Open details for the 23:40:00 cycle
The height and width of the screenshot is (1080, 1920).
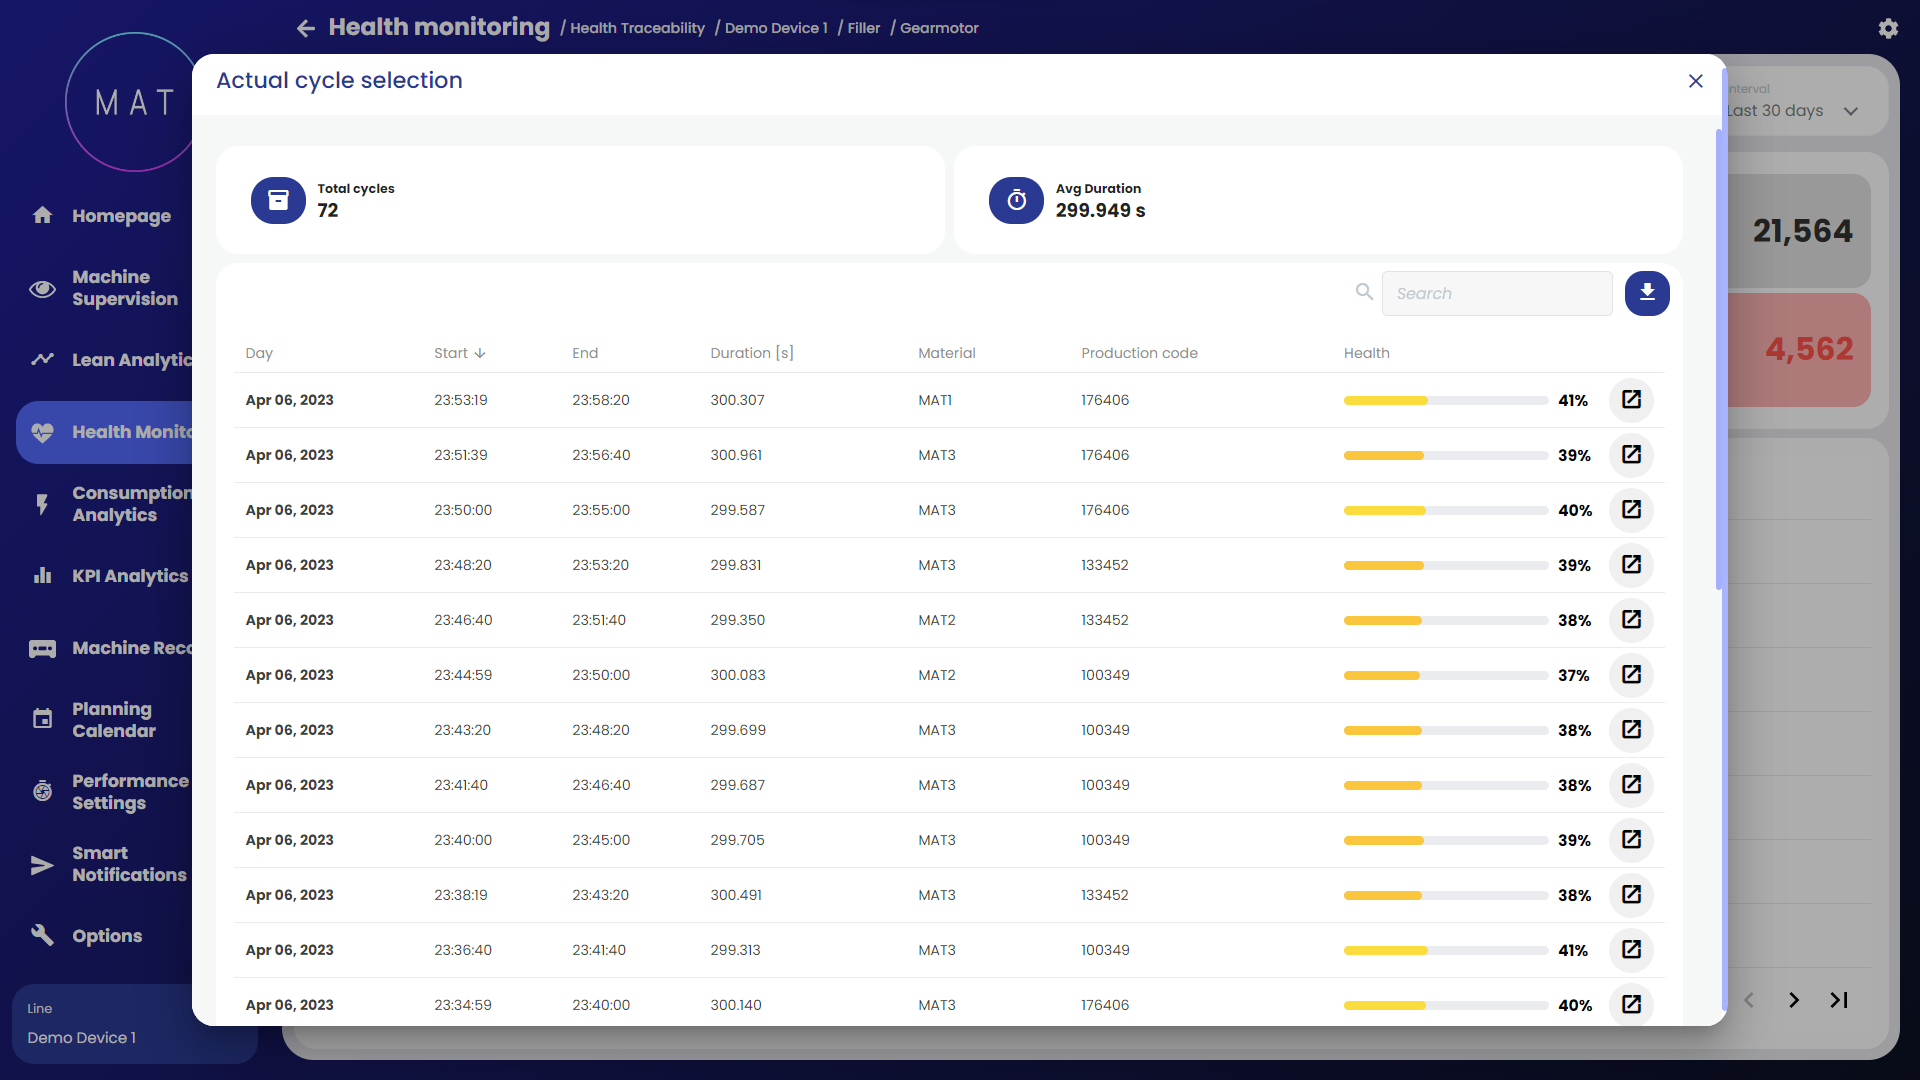(1631, 840)
